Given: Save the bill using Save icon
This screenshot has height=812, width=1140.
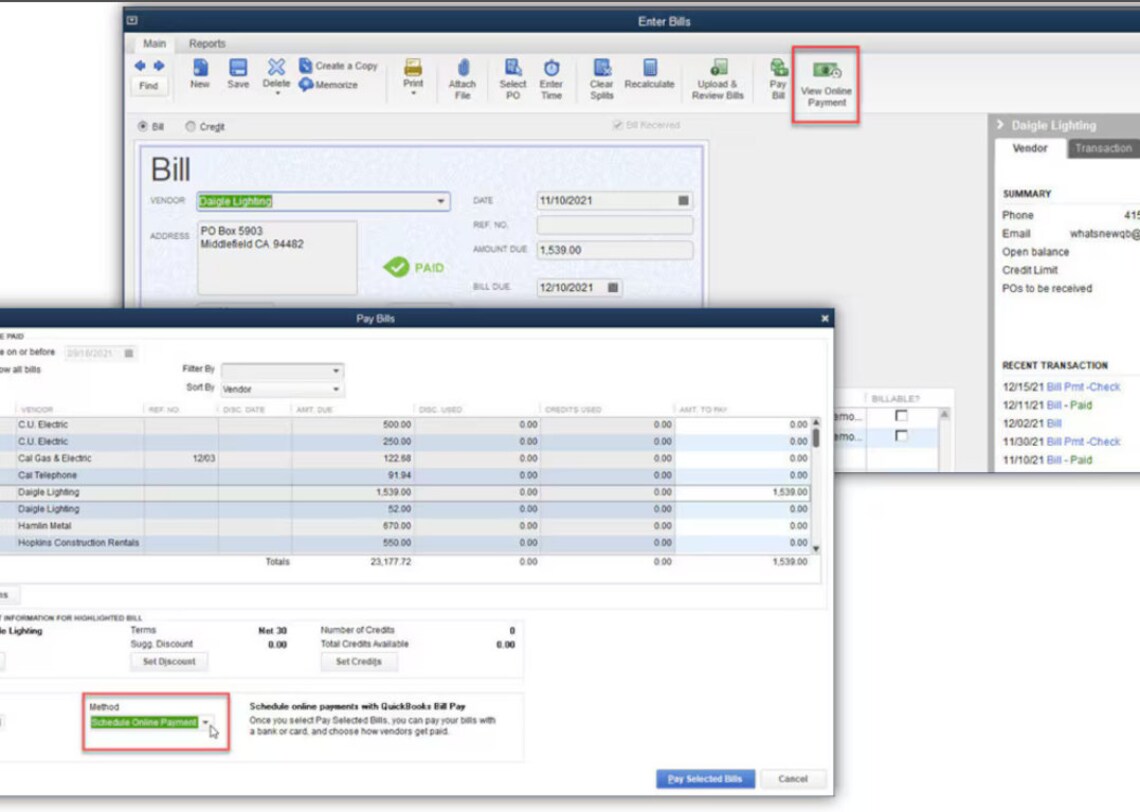Looking at the screenshot, I should (x=238, y=74).
